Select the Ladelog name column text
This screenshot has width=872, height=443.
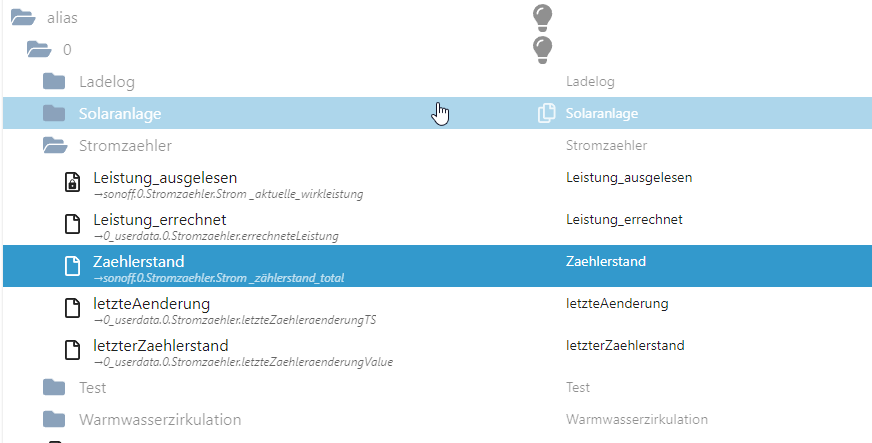tap(590, 82)
